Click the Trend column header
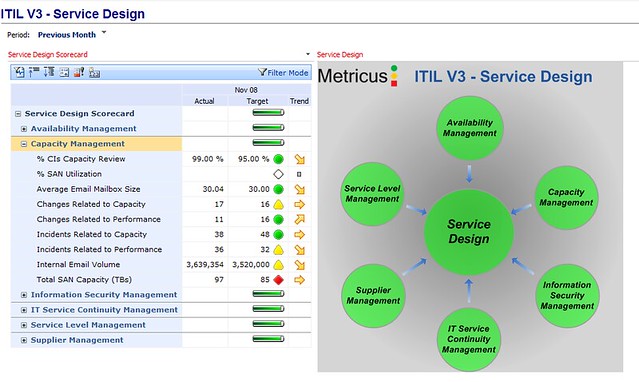The image size is (639, 382). tap(299, 101)
